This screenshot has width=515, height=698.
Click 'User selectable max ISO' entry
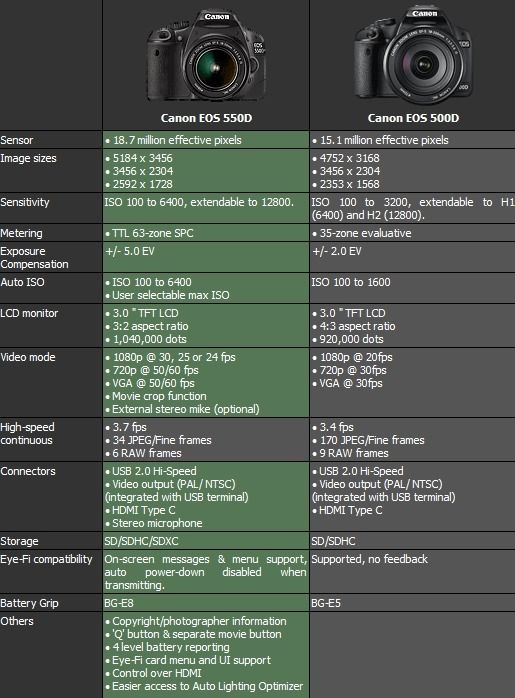170,295
